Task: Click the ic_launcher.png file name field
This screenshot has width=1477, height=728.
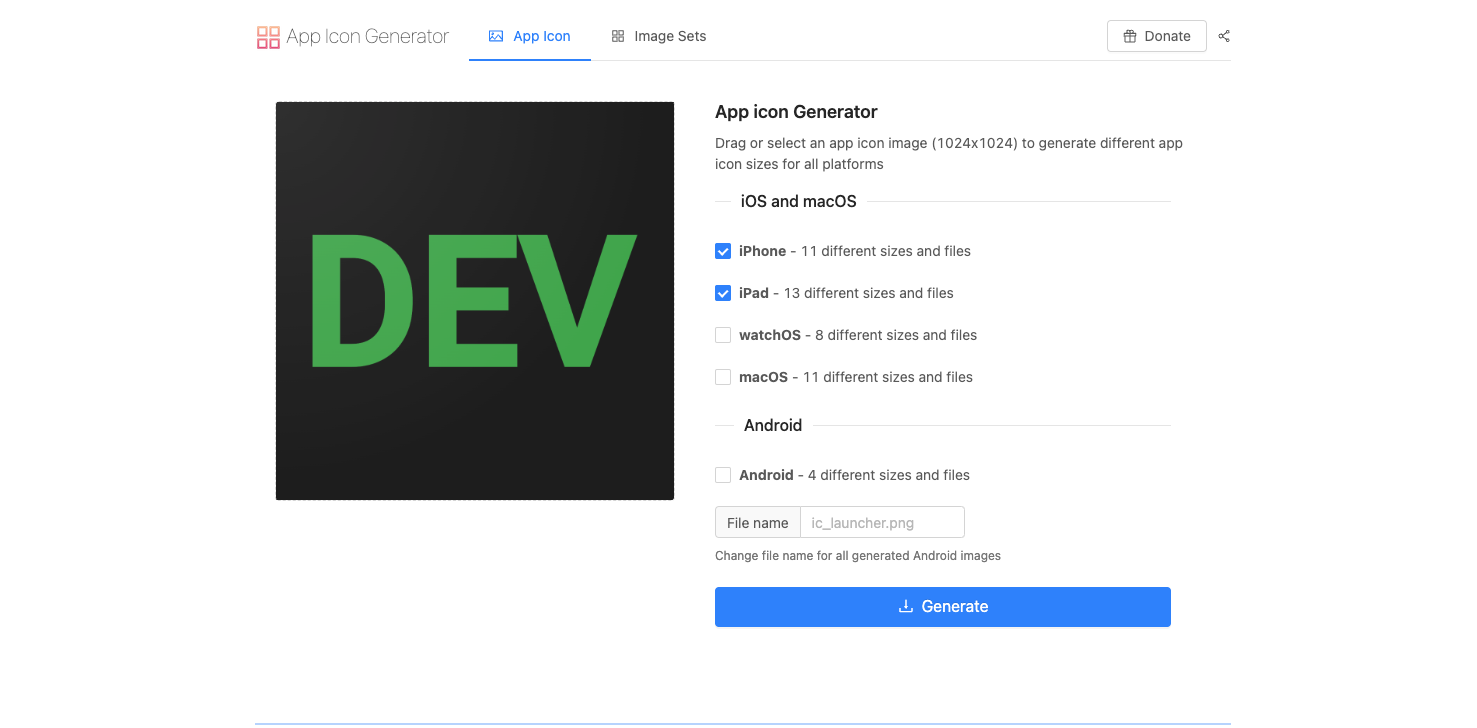Action: coord(882,522)
